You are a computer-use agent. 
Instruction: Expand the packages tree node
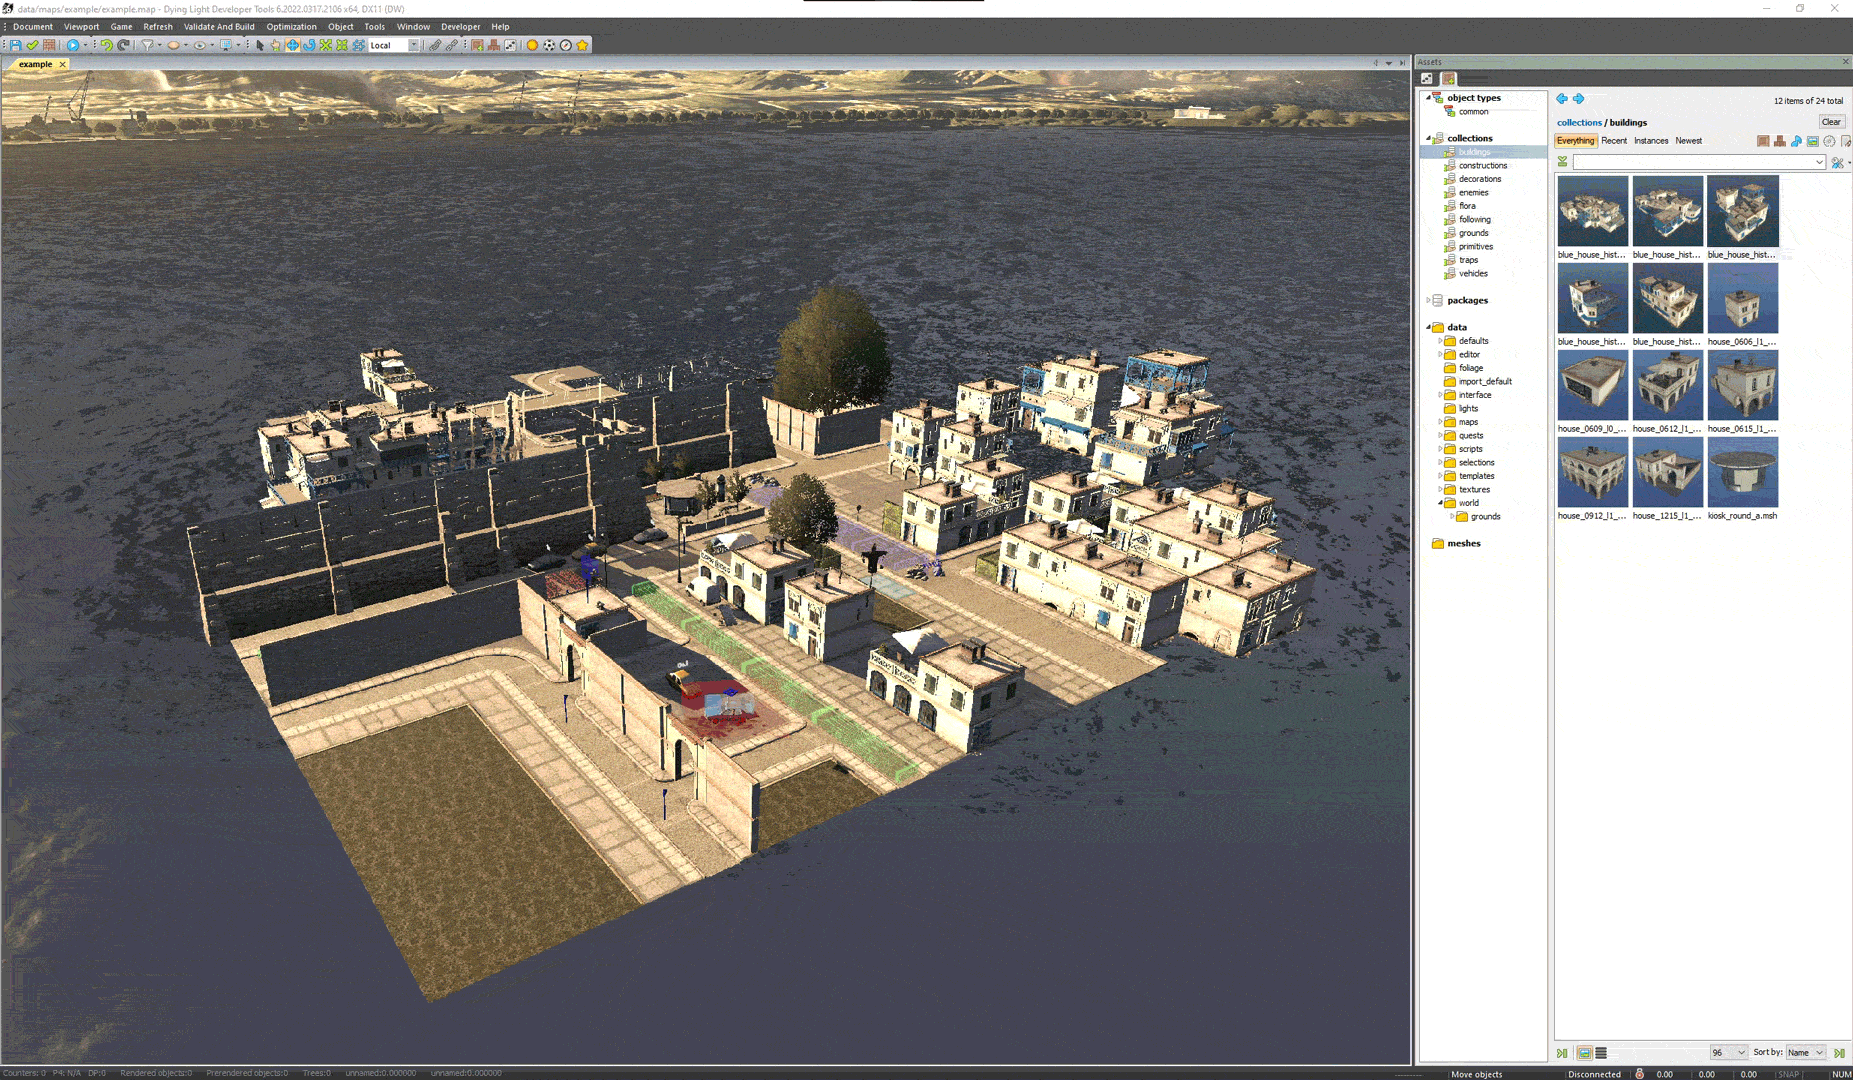1428,300
